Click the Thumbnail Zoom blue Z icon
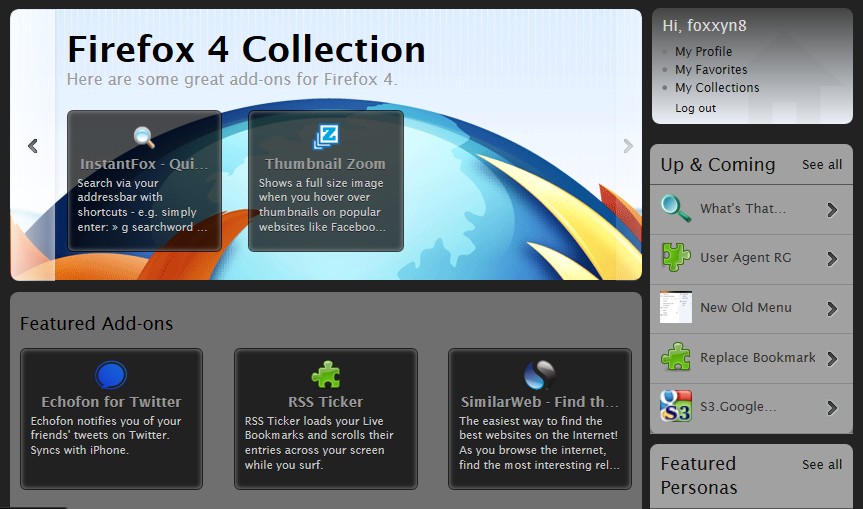 click(326, 137)
